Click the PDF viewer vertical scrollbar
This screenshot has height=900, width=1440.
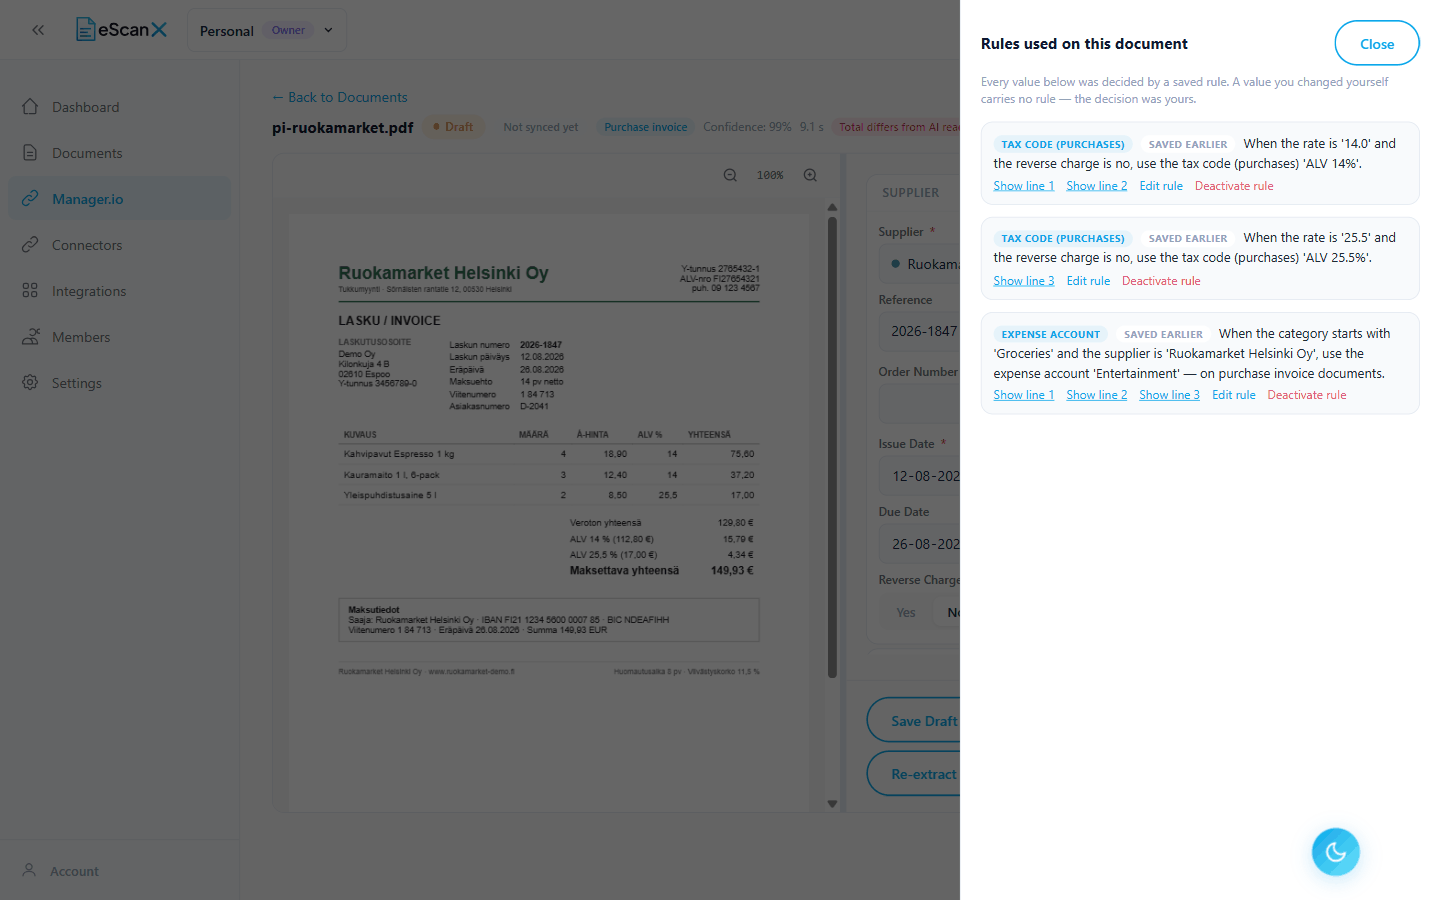(832, 448)
